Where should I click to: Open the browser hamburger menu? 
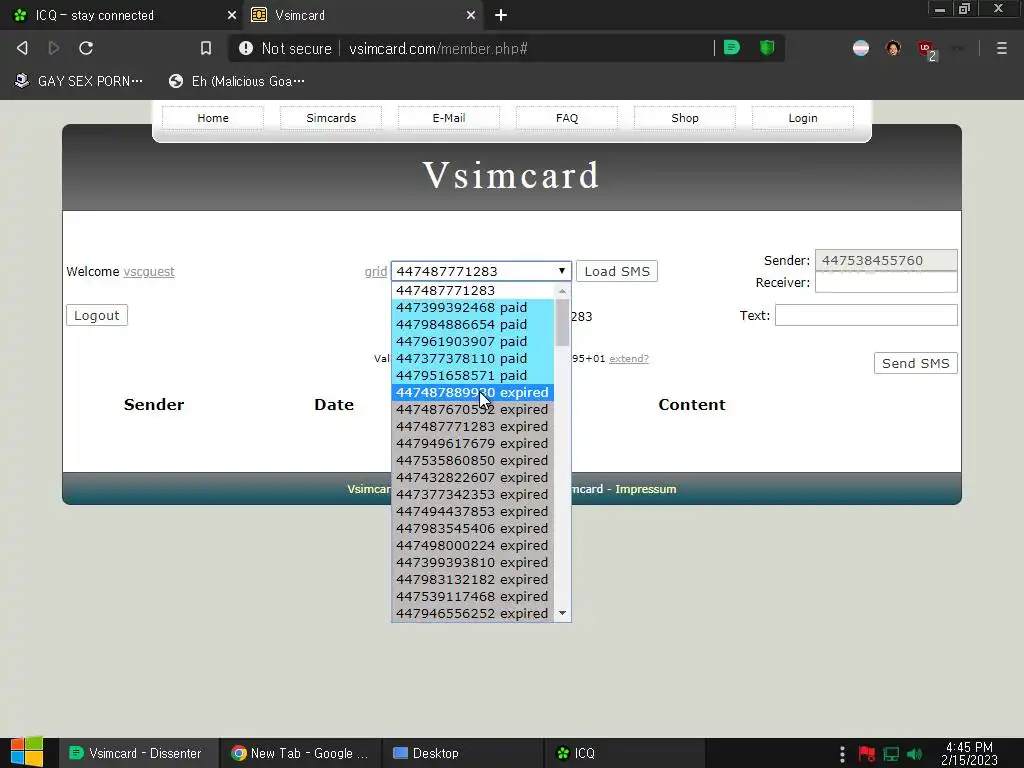click(1001, 48)
